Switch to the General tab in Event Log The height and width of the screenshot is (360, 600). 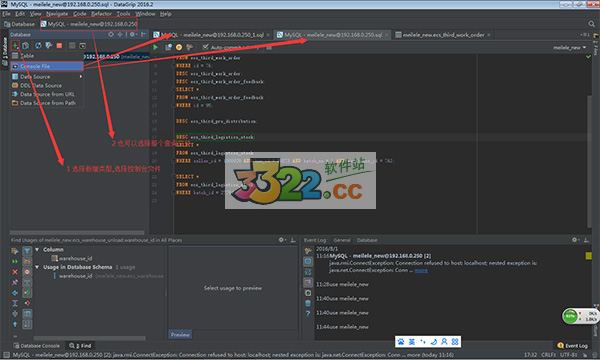point(342,240)
